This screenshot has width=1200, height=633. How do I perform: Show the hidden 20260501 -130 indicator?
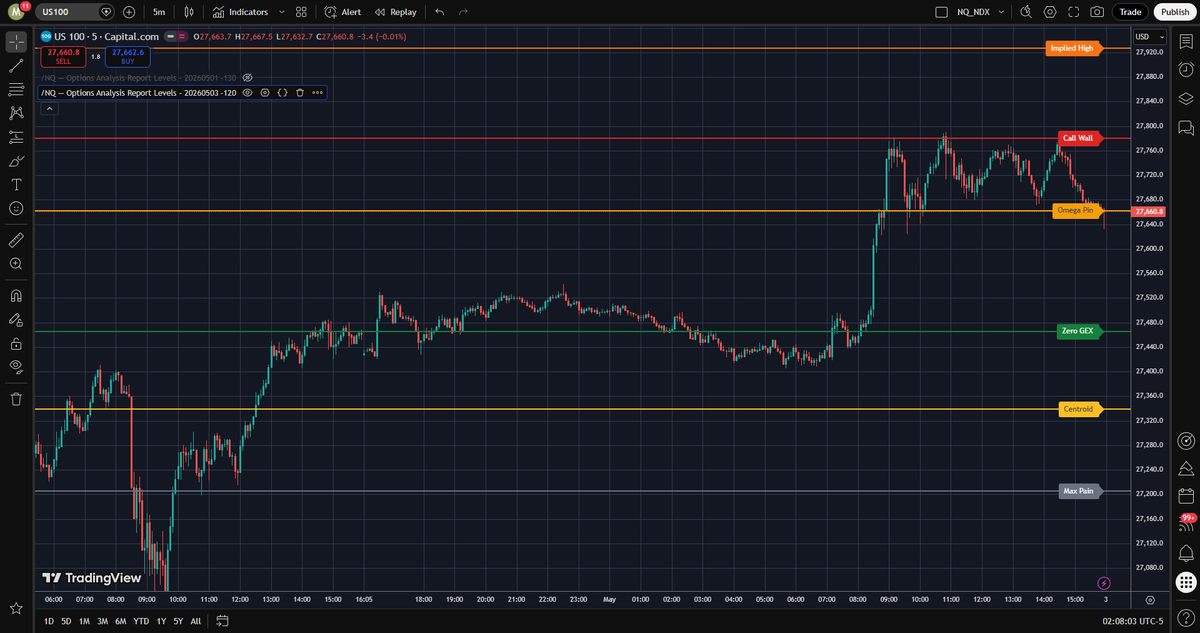[248, 77]
